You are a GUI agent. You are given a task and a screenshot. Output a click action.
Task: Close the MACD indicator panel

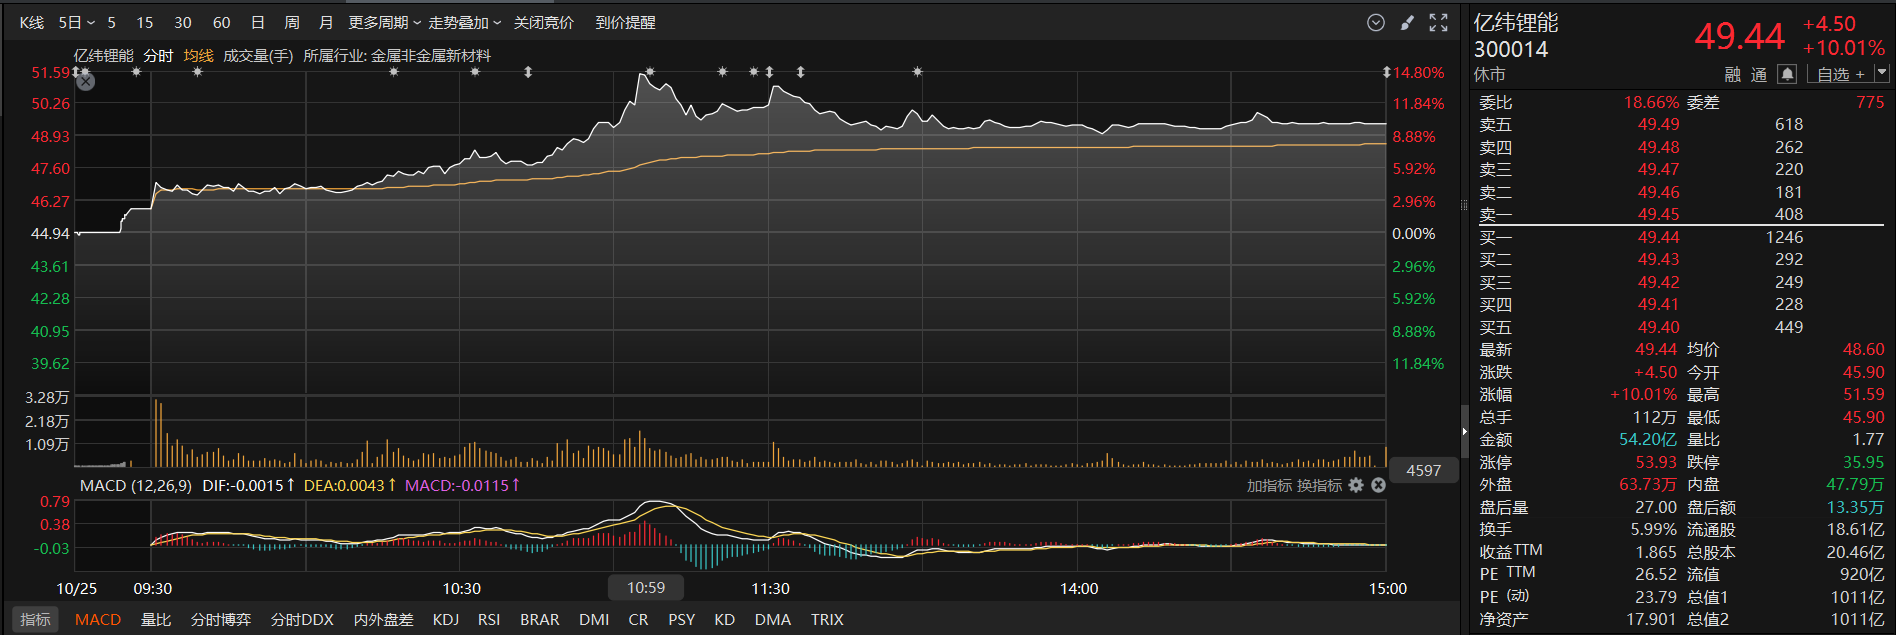[1378, 485]
